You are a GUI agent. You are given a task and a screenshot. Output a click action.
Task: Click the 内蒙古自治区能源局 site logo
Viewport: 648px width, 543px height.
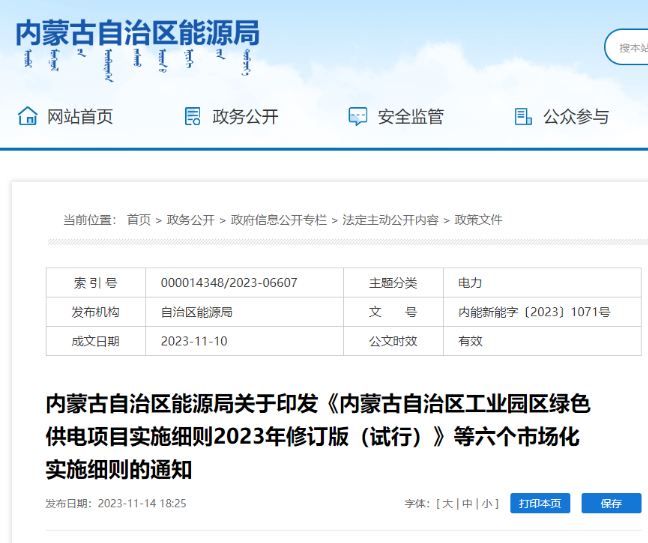click(x=137, y=44)
